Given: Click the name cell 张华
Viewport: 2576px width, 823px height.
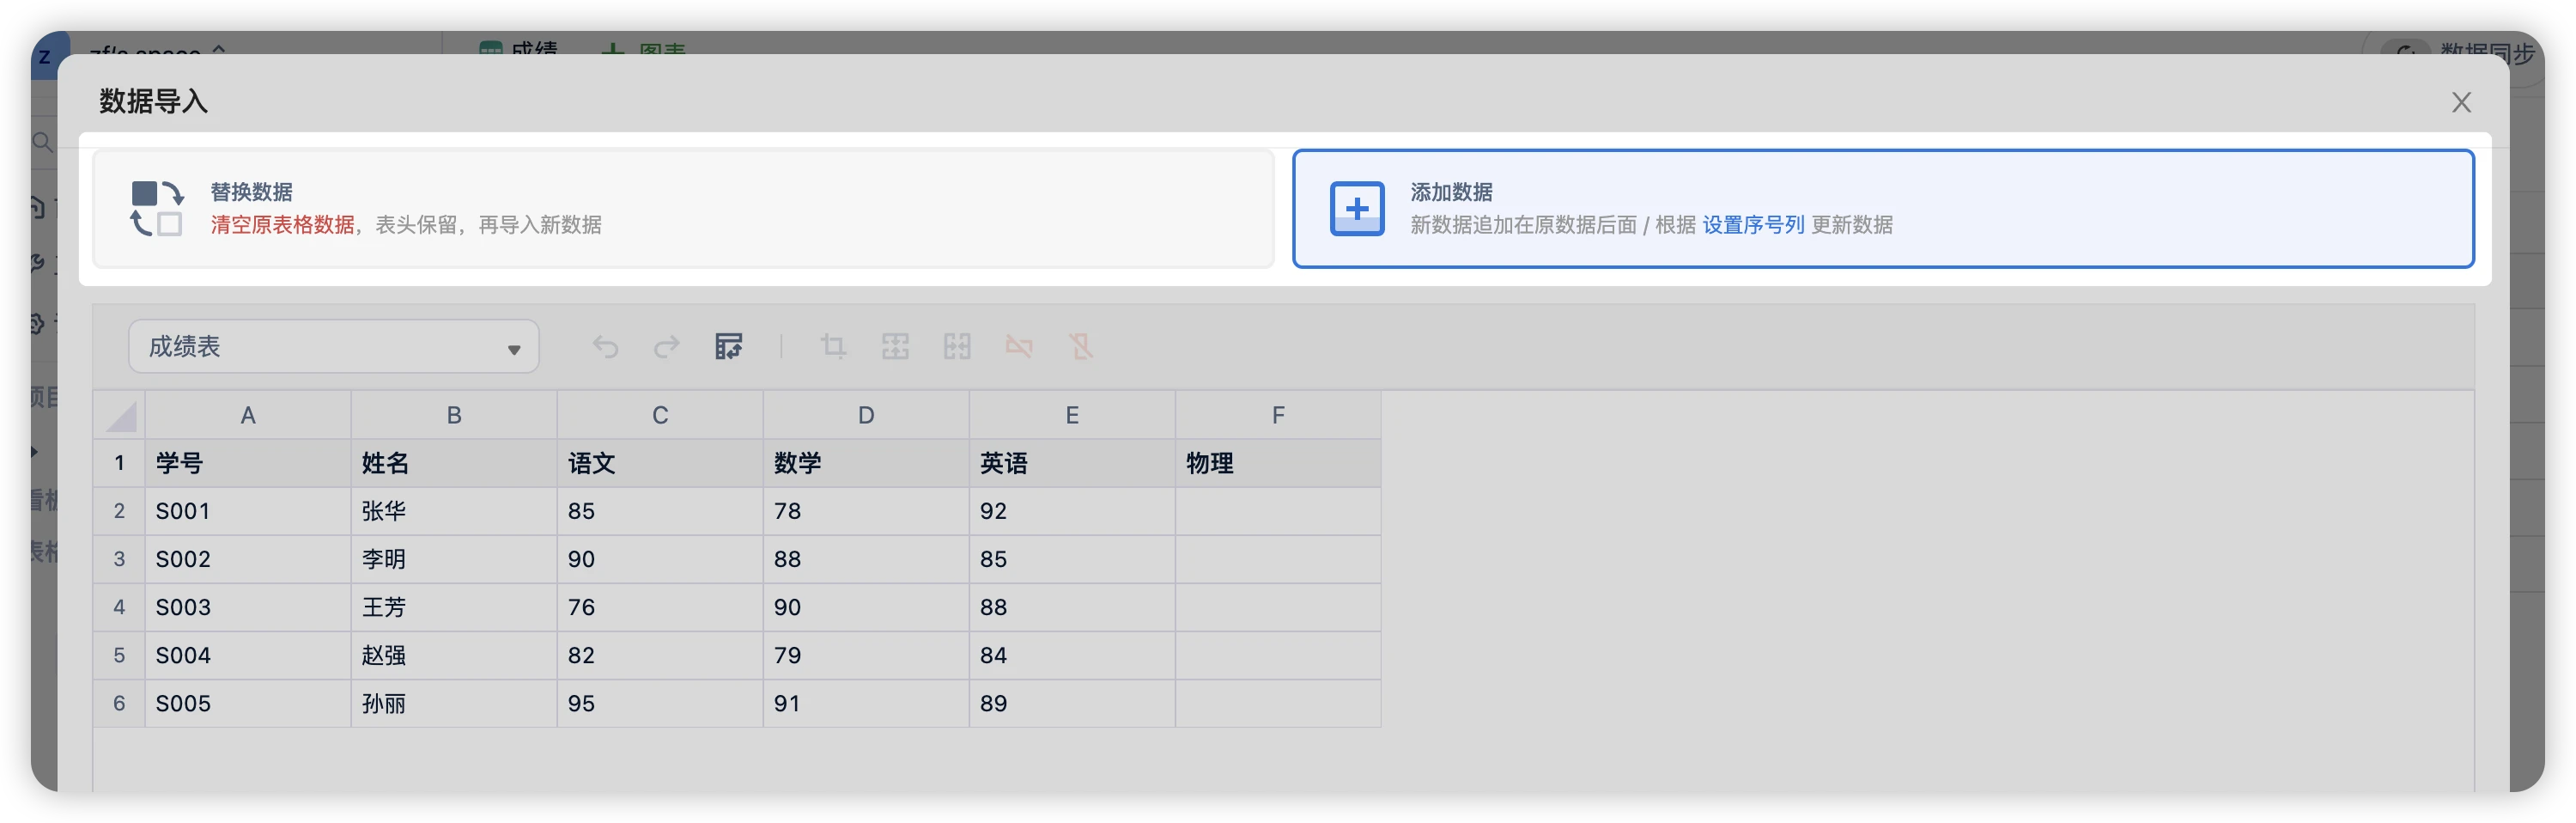Looking at the screenshot, I should (x=454, y=511).
